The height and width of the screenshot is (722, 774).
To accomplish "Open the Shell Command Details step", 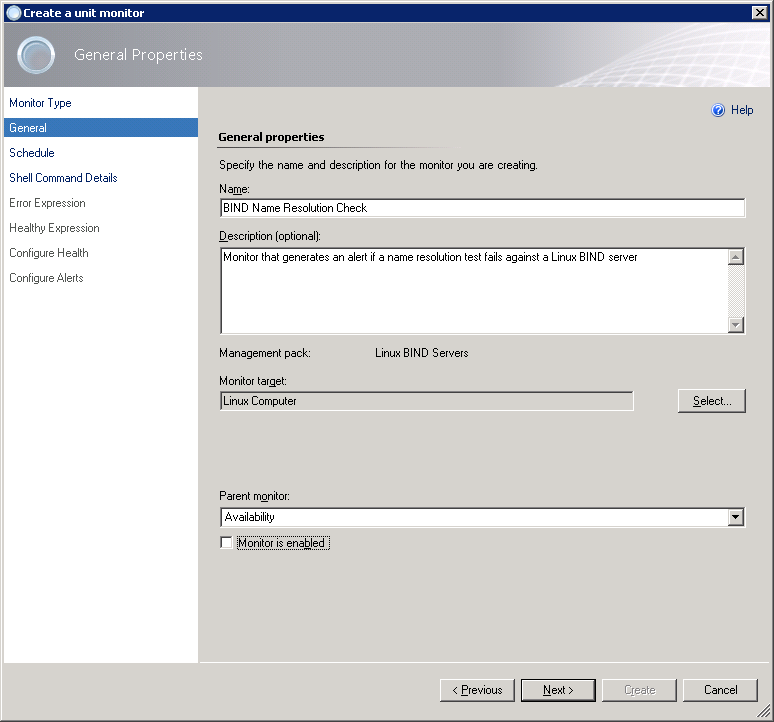I will click(x=63, y=178).
